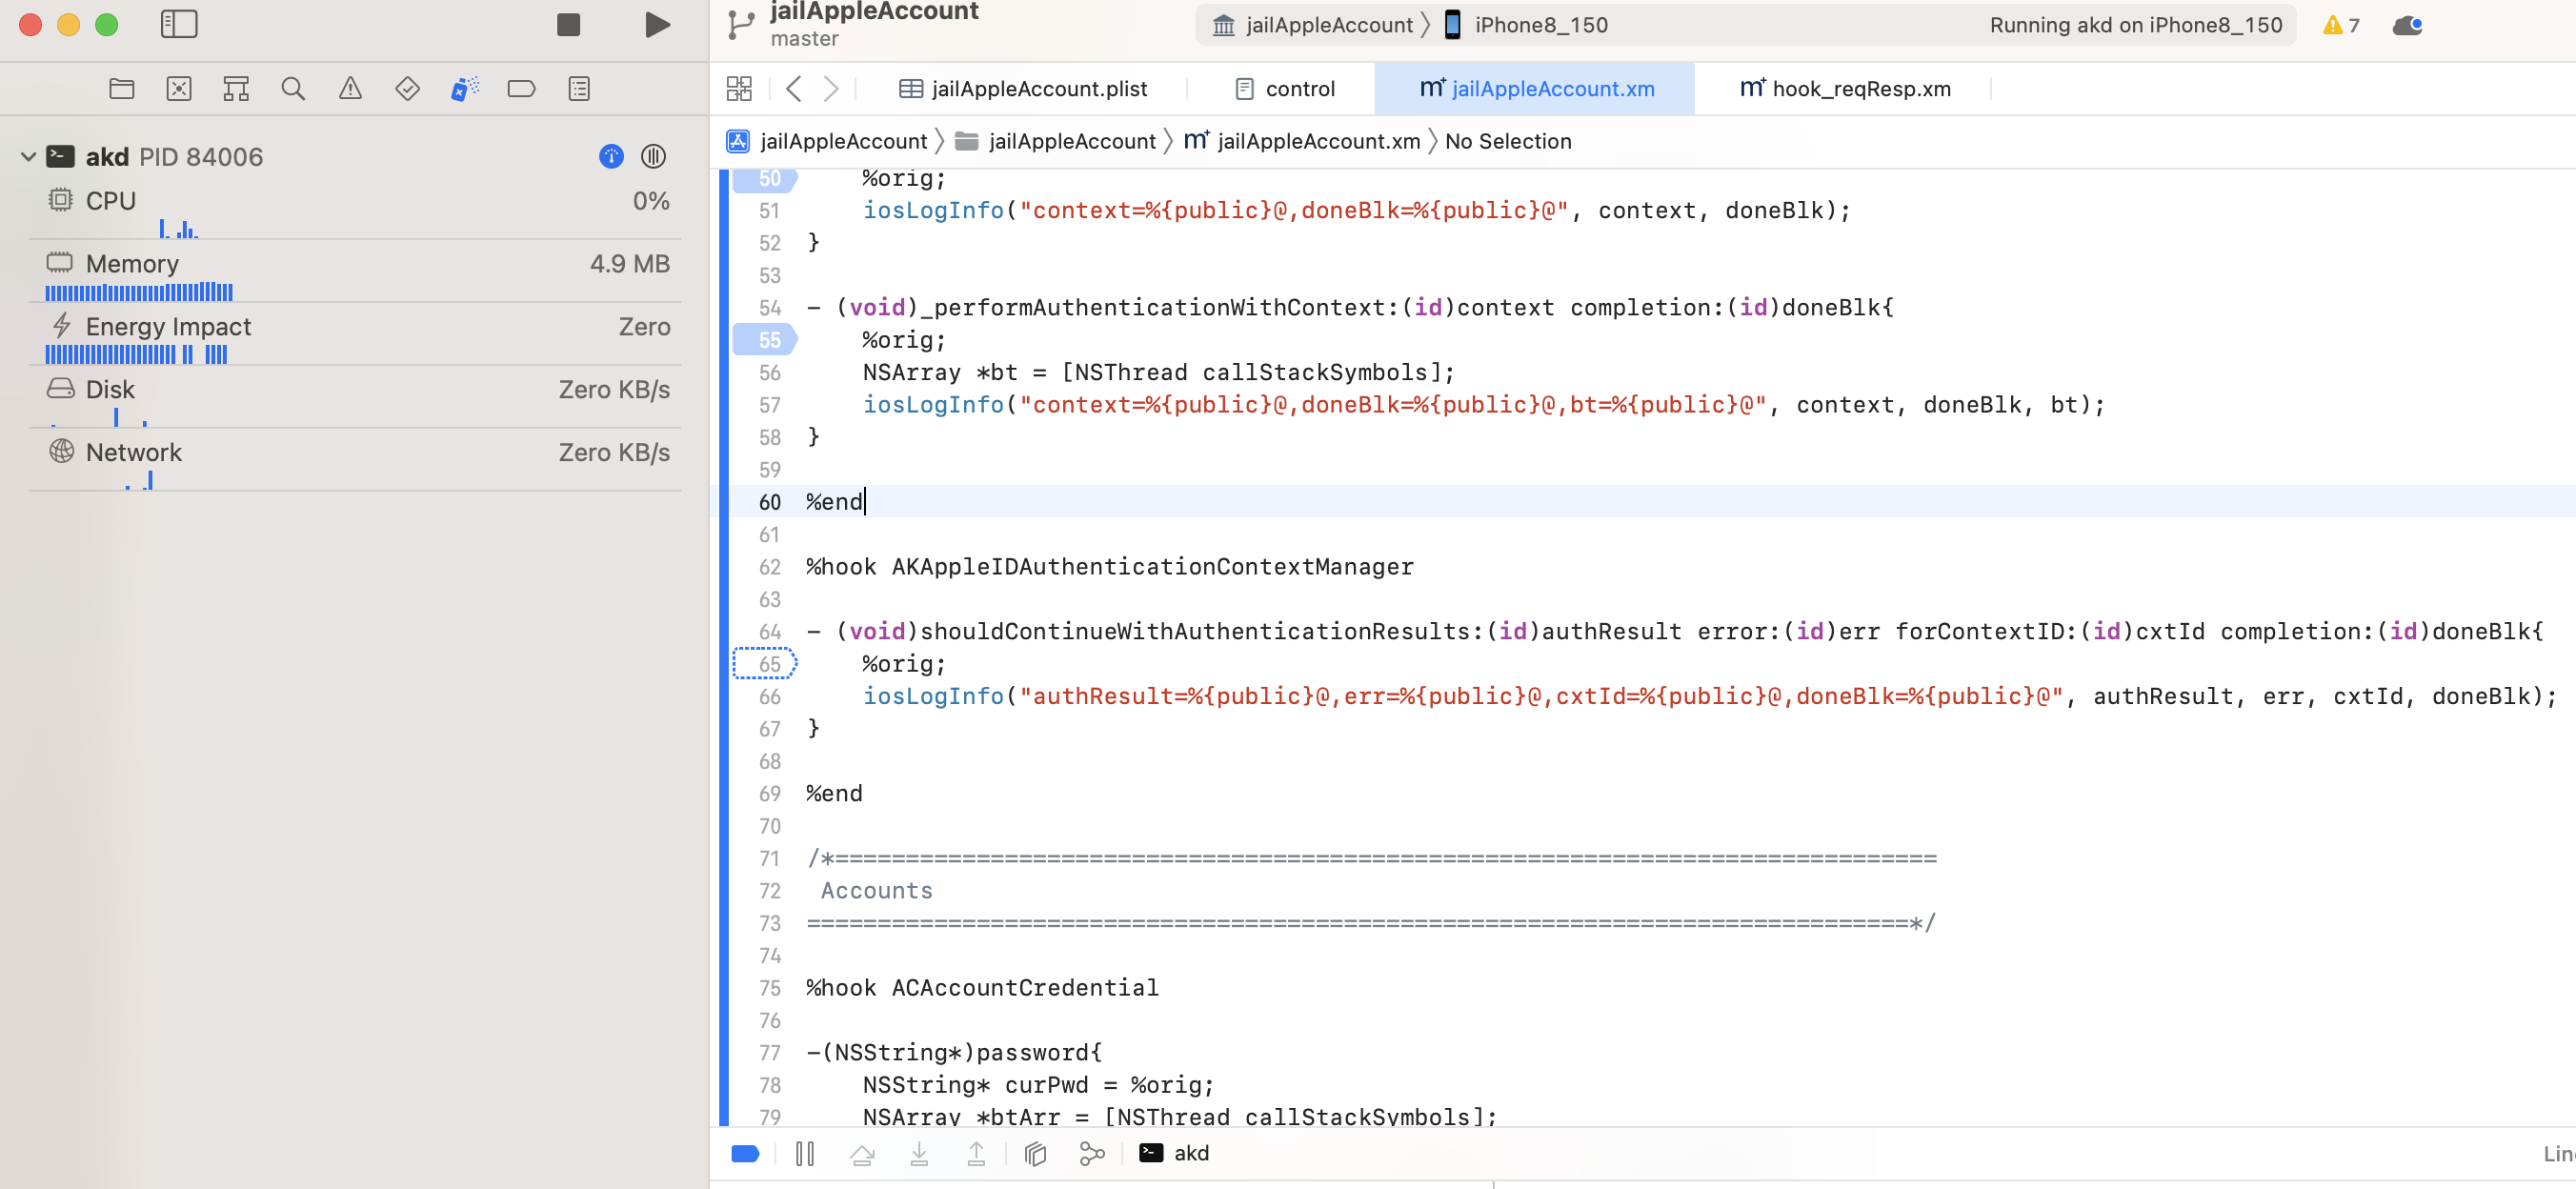Click line number 75 in gutter
Screen dimensions: 2576x1189
click(769, 988)
